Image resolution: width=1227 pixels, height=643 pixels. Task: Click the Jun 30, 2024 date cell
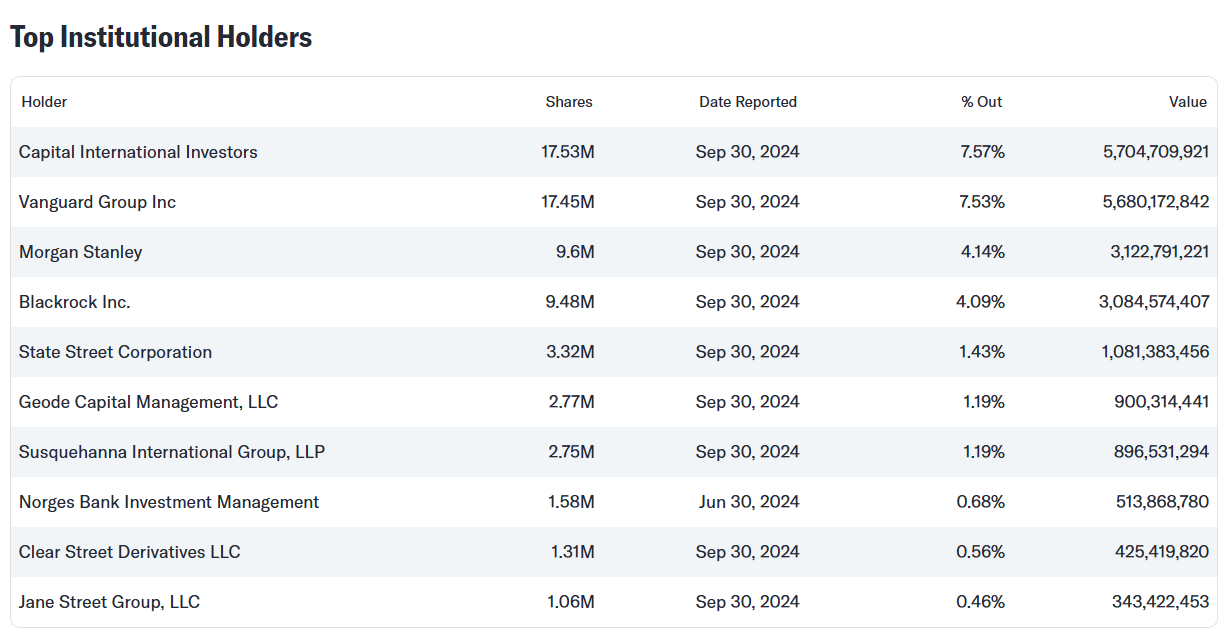pos(748,502)
